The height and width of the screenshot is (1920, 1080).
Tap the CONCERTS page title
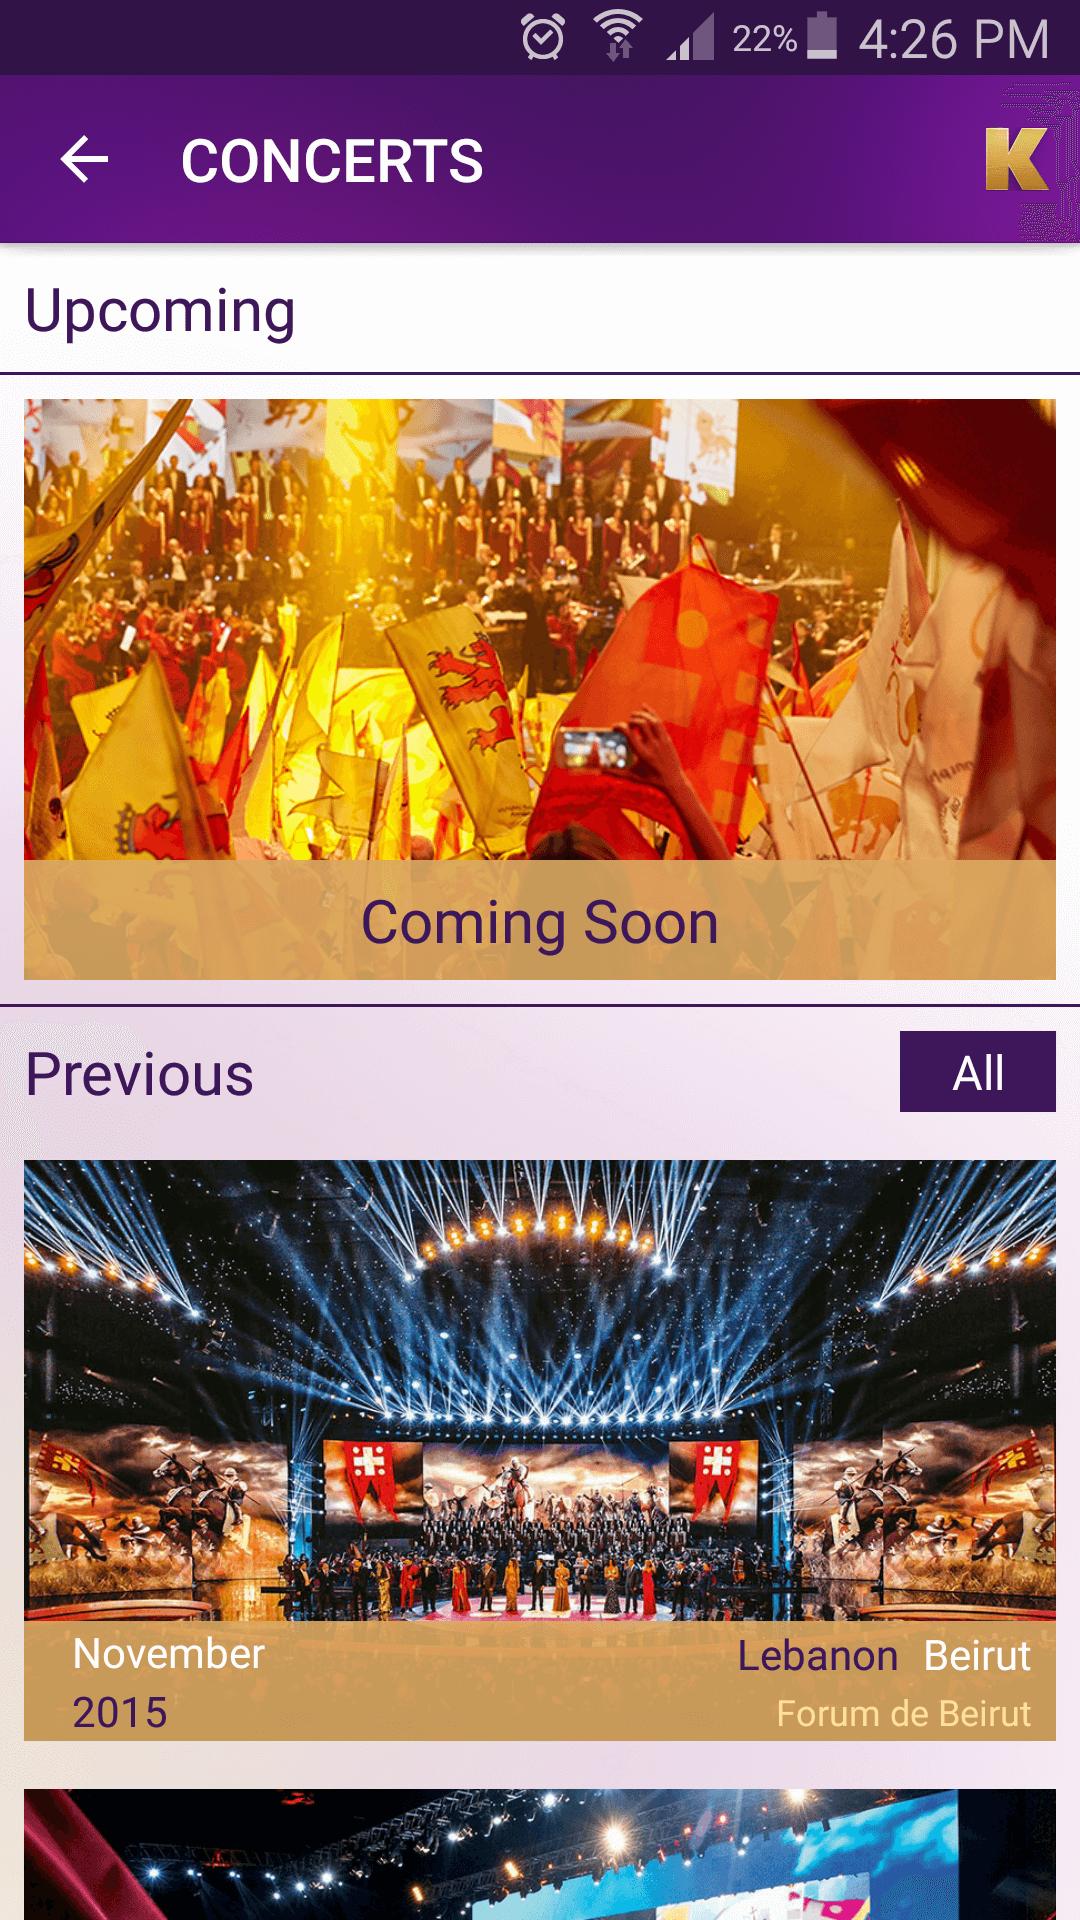click(x=332, y=161)
